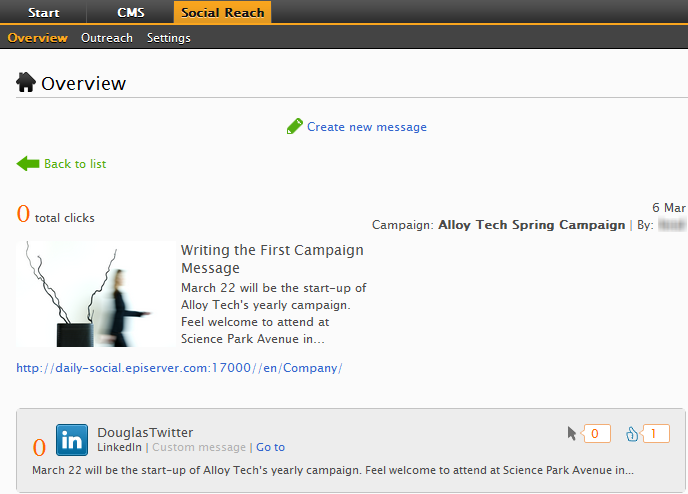Select the Social Reach tab

point(221,13)
